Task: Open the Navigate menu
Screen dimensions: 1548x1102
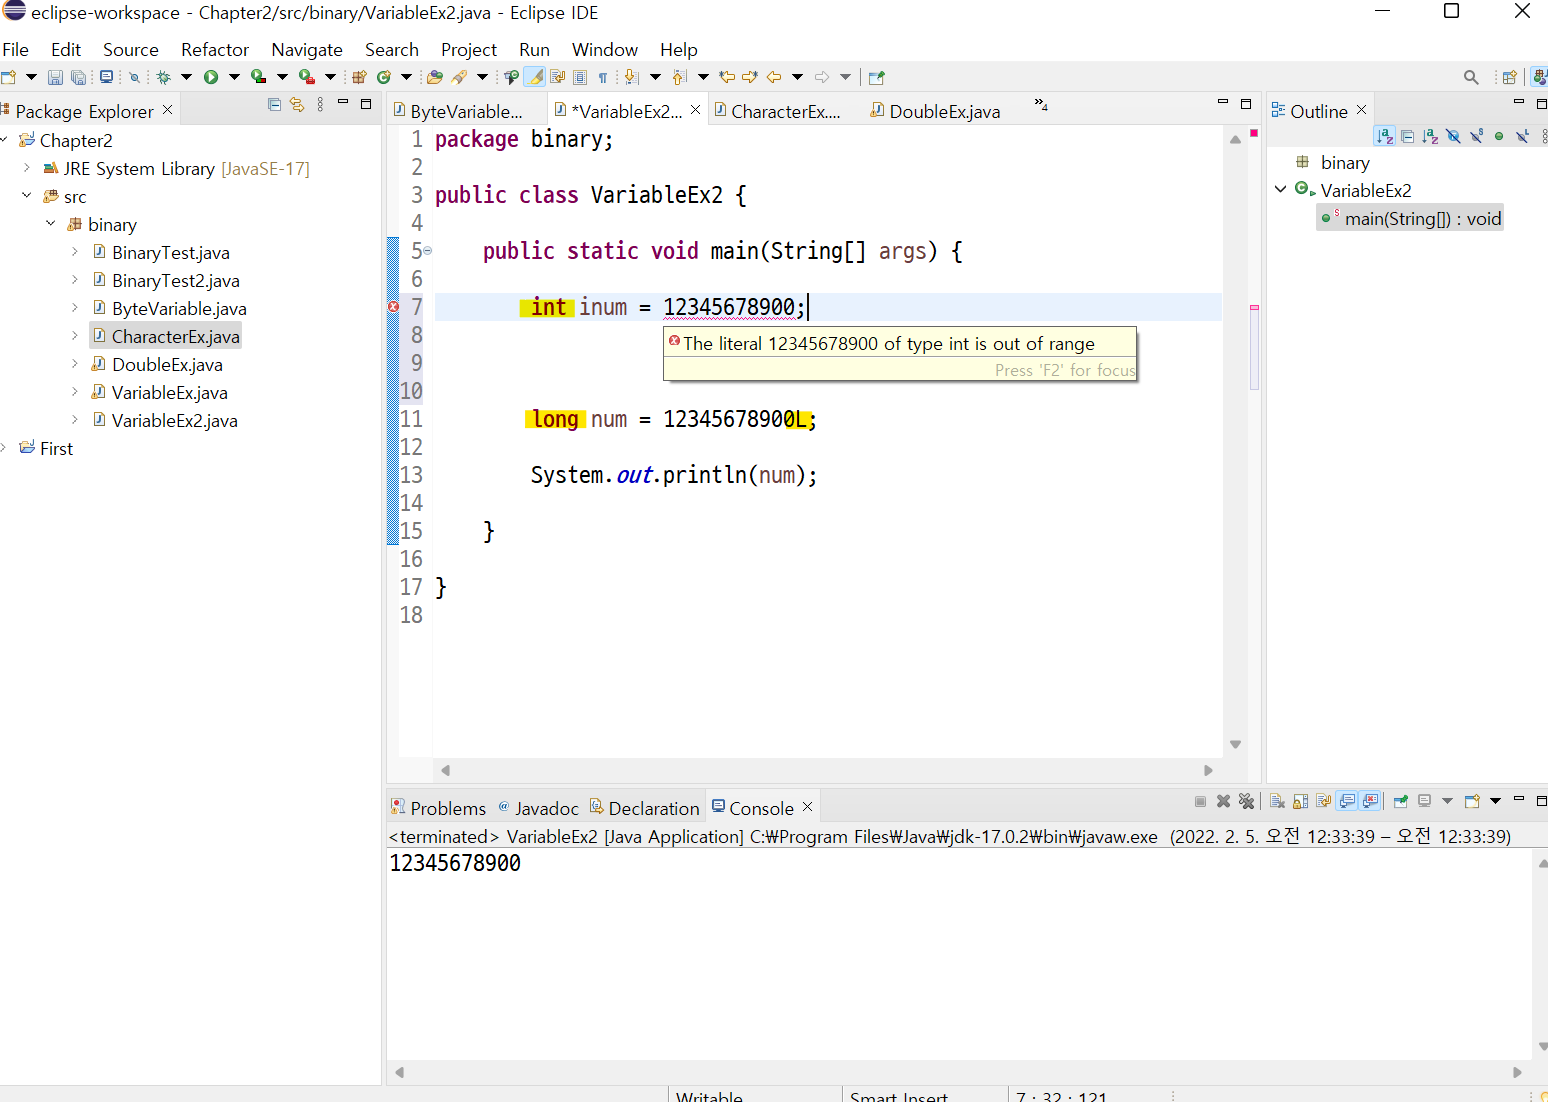Action: pos(307,50)
